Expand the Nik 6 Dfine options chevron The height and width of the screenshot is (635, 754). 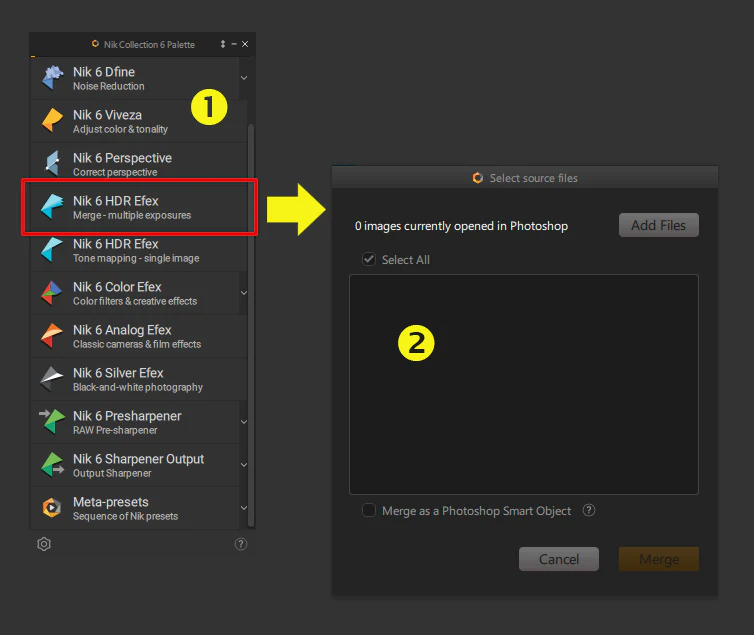pos(244,78)
